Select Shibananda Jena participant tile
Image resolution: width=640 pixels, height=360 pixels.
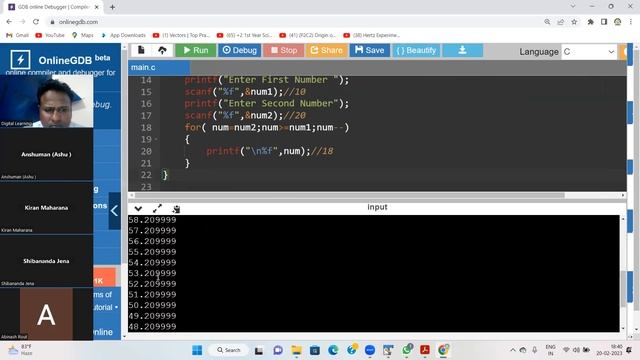pyautogui.click(x=47, y=261)
